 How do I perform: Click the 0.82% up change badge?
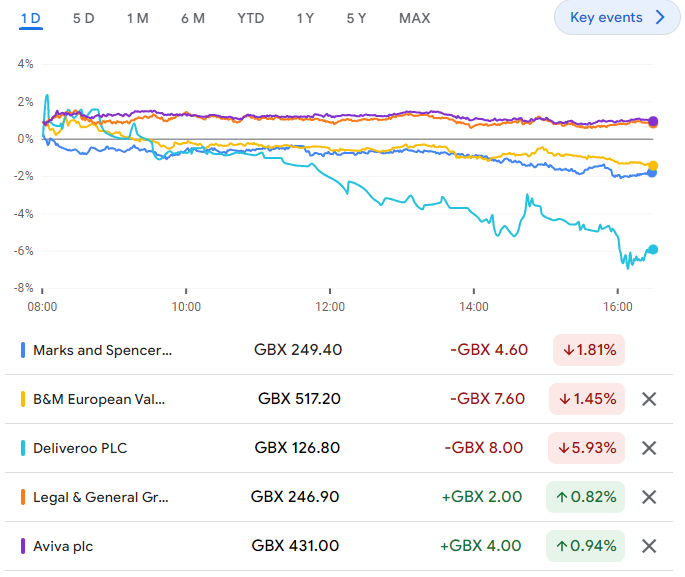tap(585, 497)
